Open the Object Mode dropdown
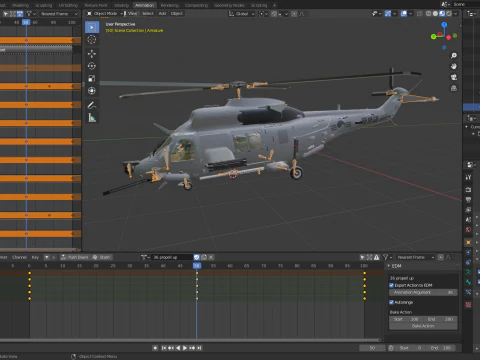The width and height of the screenshot is (480, 360). 105,14
